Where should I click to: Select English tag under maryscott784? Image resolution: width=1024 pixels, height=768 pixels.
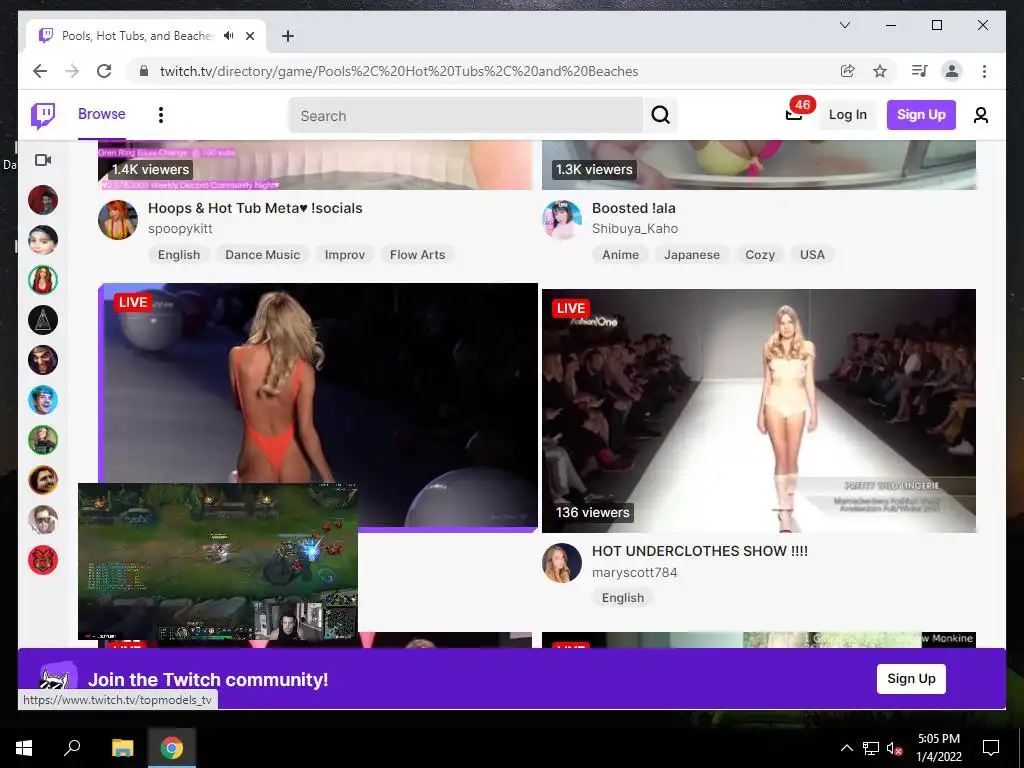tap(623, 598)
